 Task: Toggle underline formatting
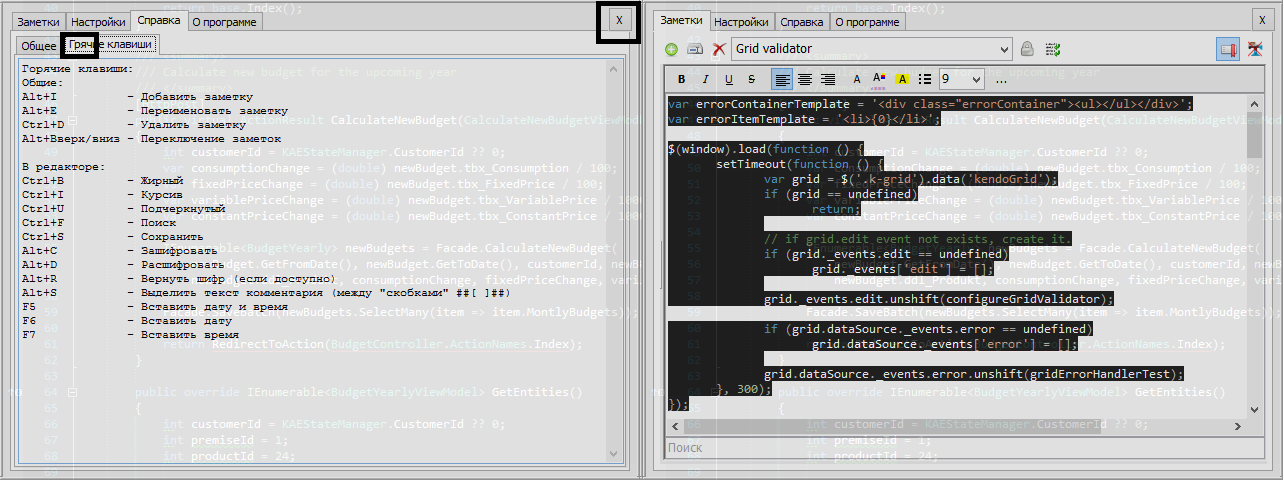(728, 79)
